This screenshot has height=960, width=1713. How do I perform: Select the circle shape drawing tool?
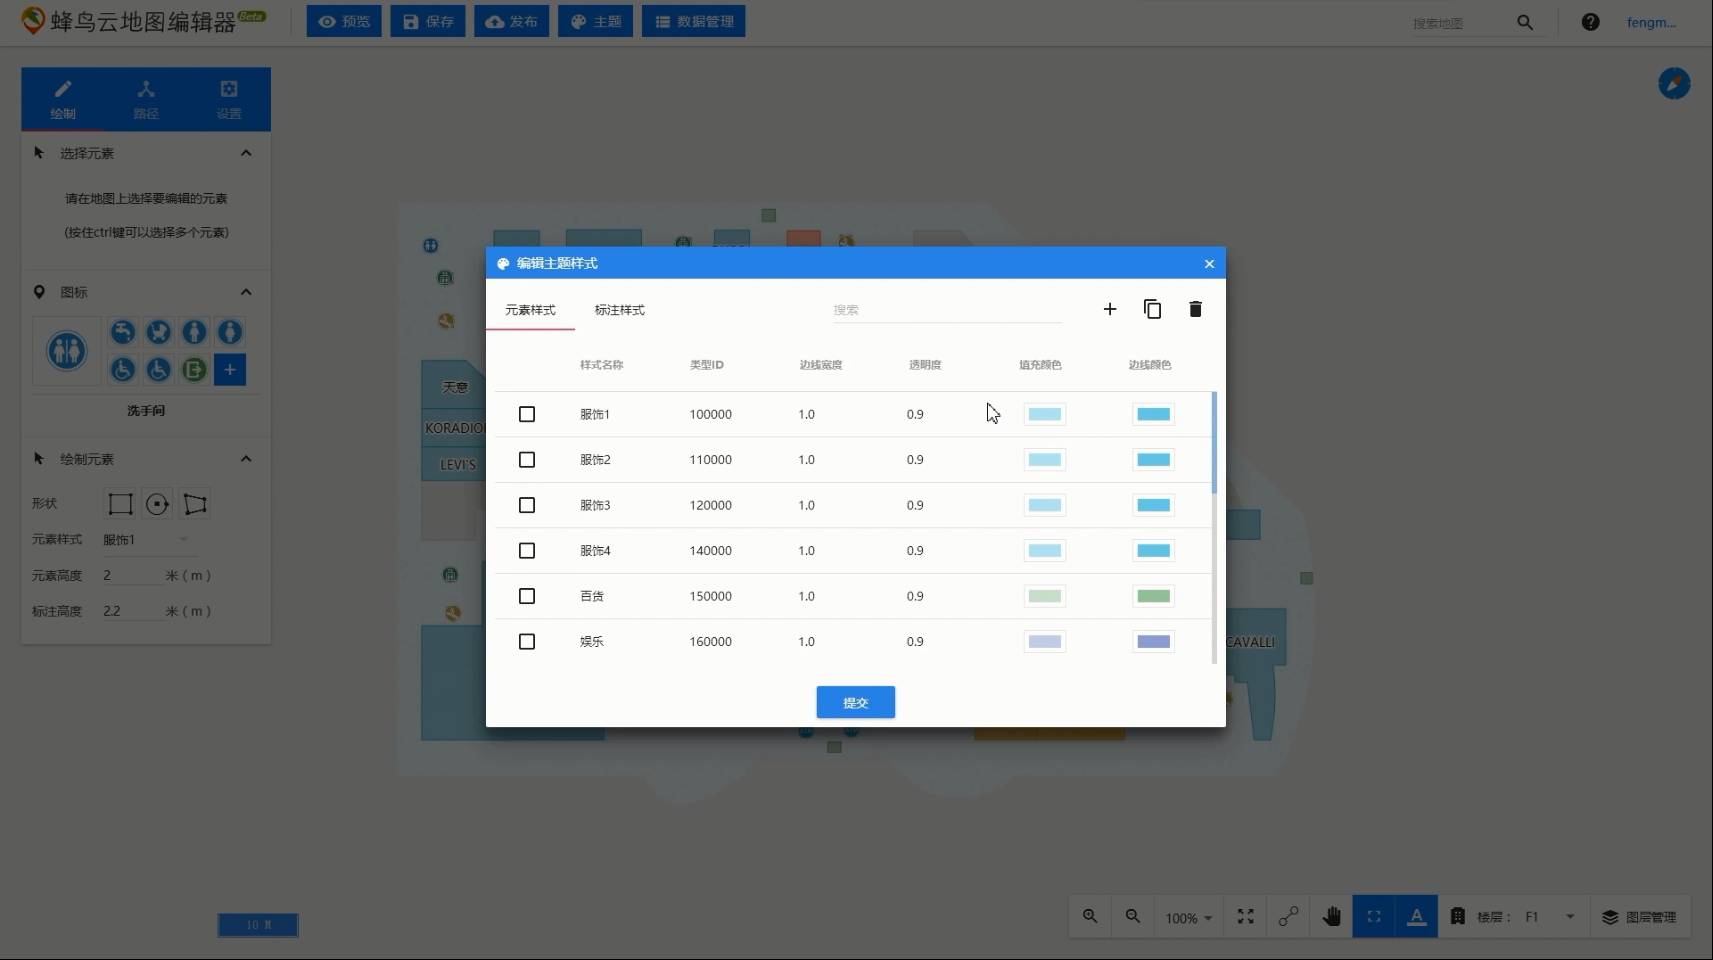[x=157, y=504]
